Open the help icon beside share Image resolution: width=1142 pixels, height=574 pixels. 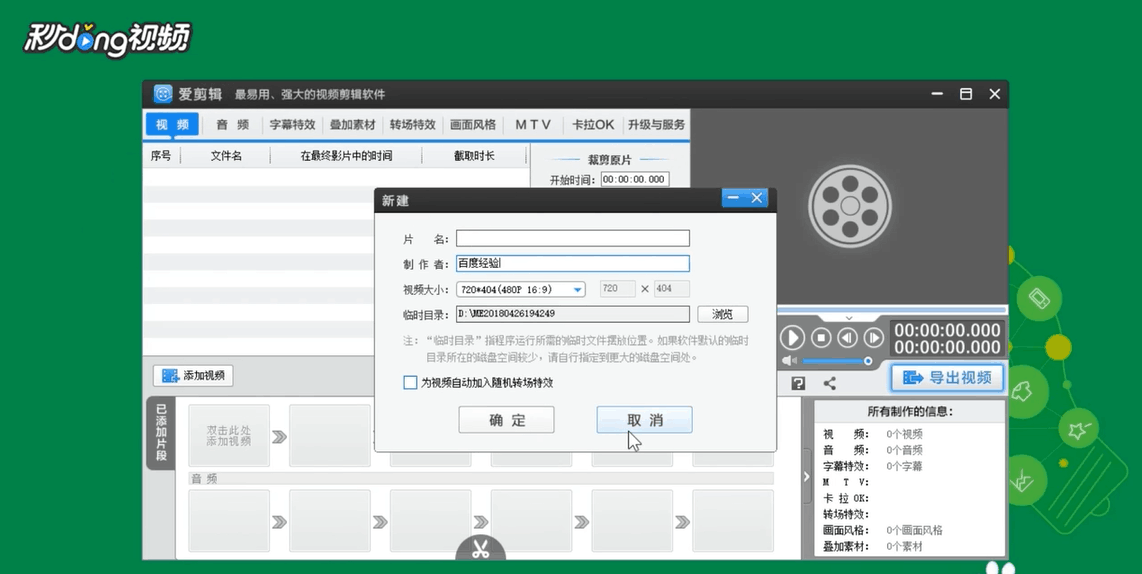point(798,383)
